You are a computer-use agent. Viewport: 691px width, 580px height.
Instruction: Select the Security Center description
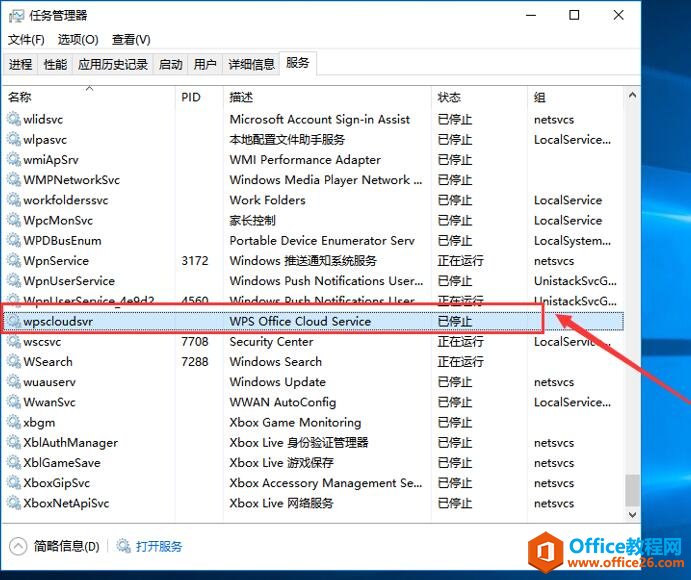271,342
